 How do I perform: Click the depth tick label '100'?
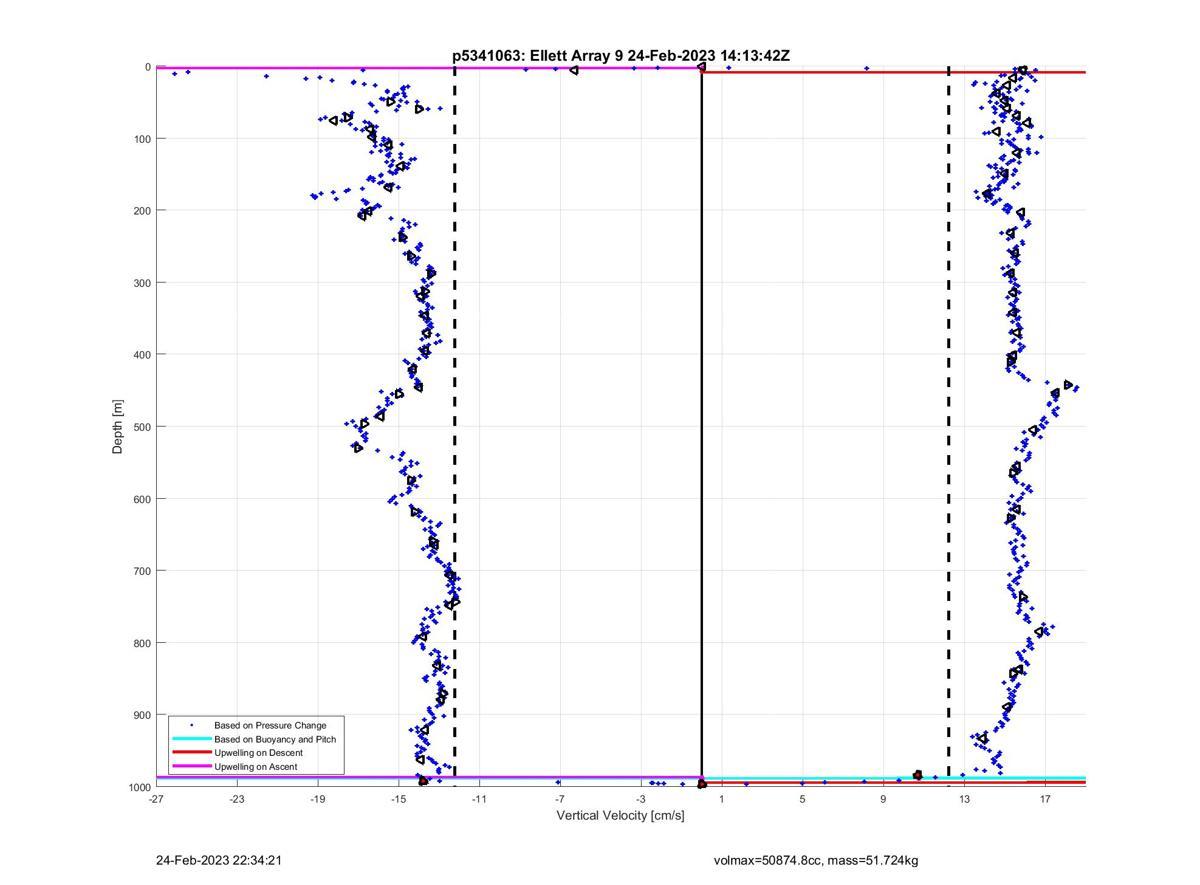click(x=142, y=138)
